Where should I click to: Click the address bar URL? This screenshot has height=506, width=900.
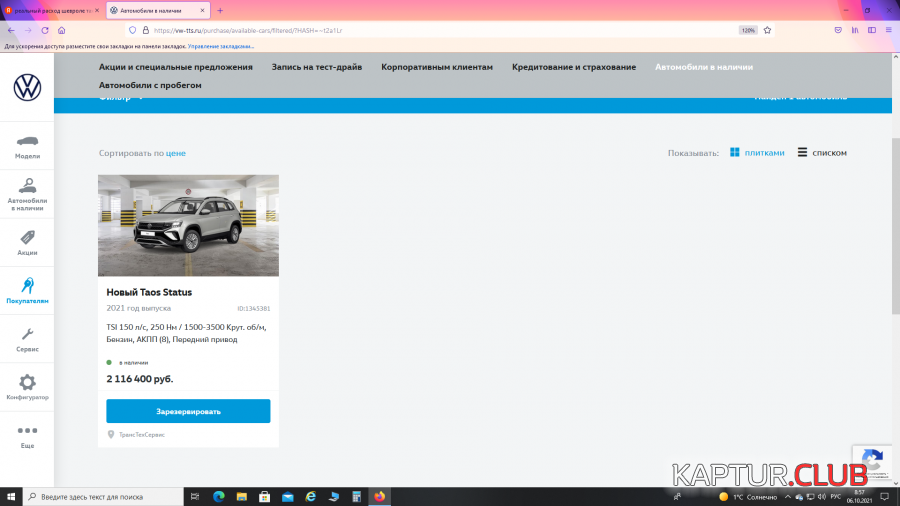pos(248,30)
